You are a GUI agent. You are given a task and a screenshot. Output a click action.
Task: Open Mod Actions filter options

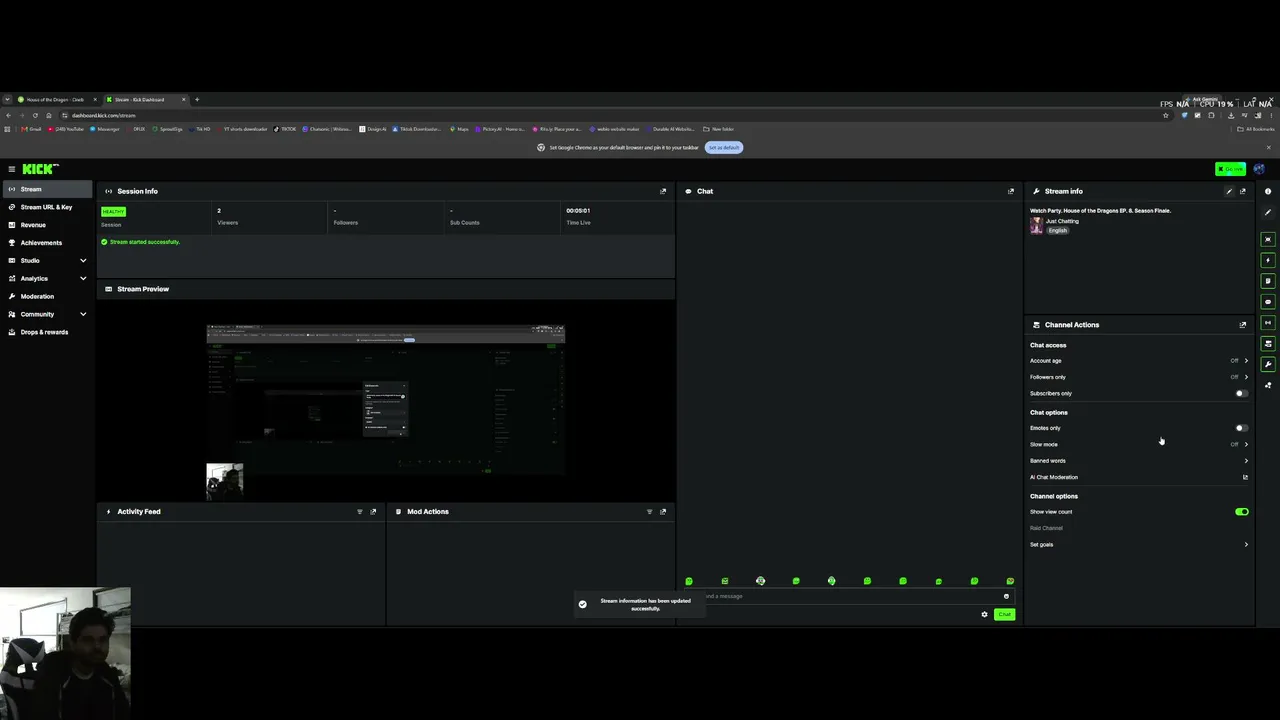[650, 512]
